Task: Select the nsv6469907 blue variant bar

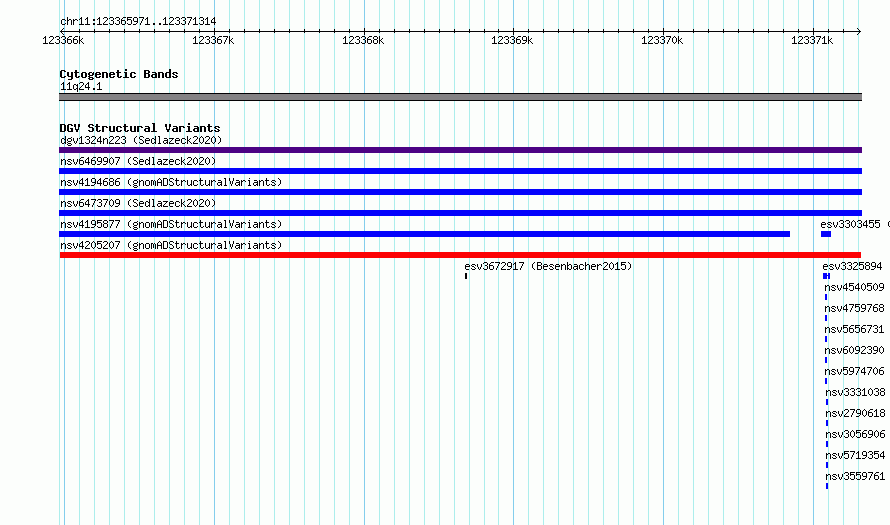Action: click(460, 171)
